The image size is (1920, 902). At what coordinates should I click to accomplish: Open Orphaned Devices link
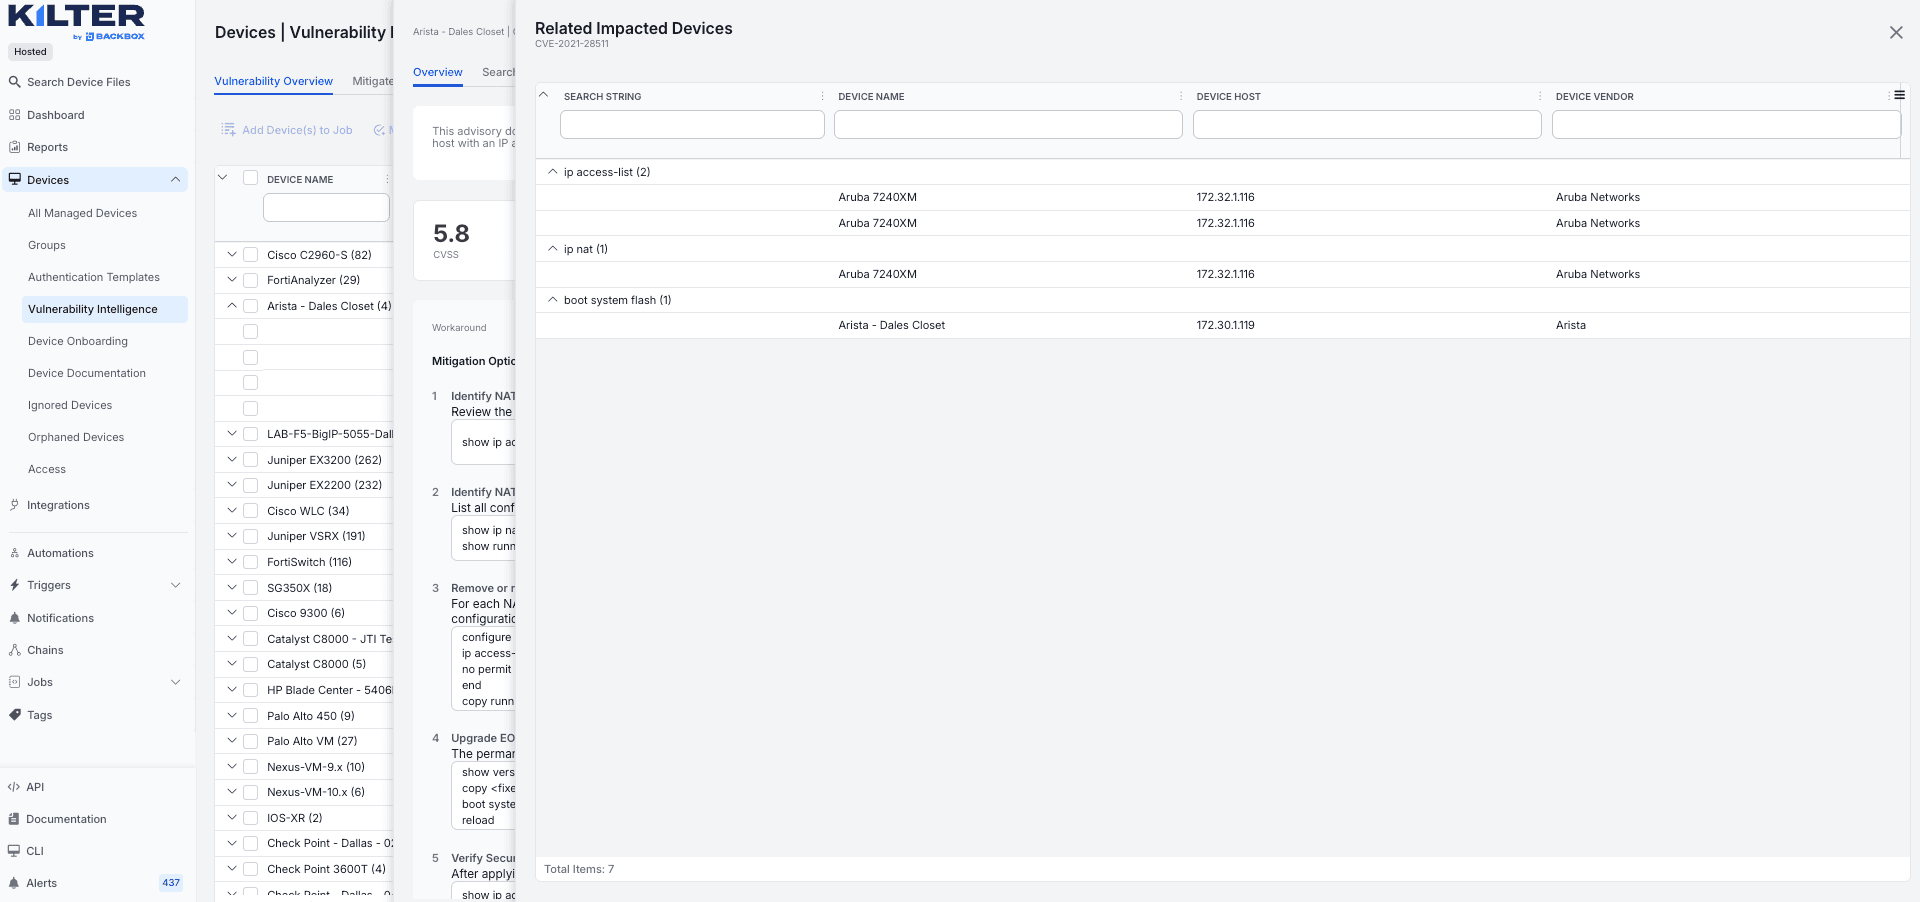(x=76, y=437)
